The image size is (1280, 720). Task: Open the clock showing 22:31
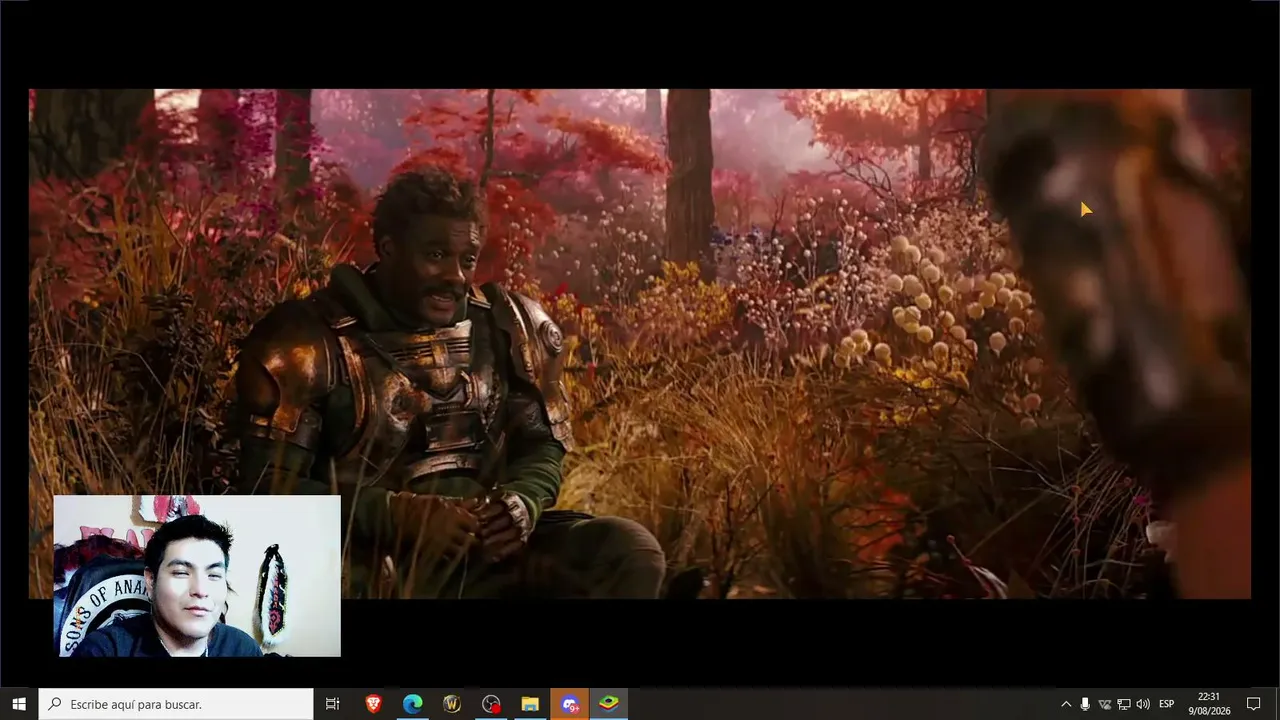point(1209,704)
